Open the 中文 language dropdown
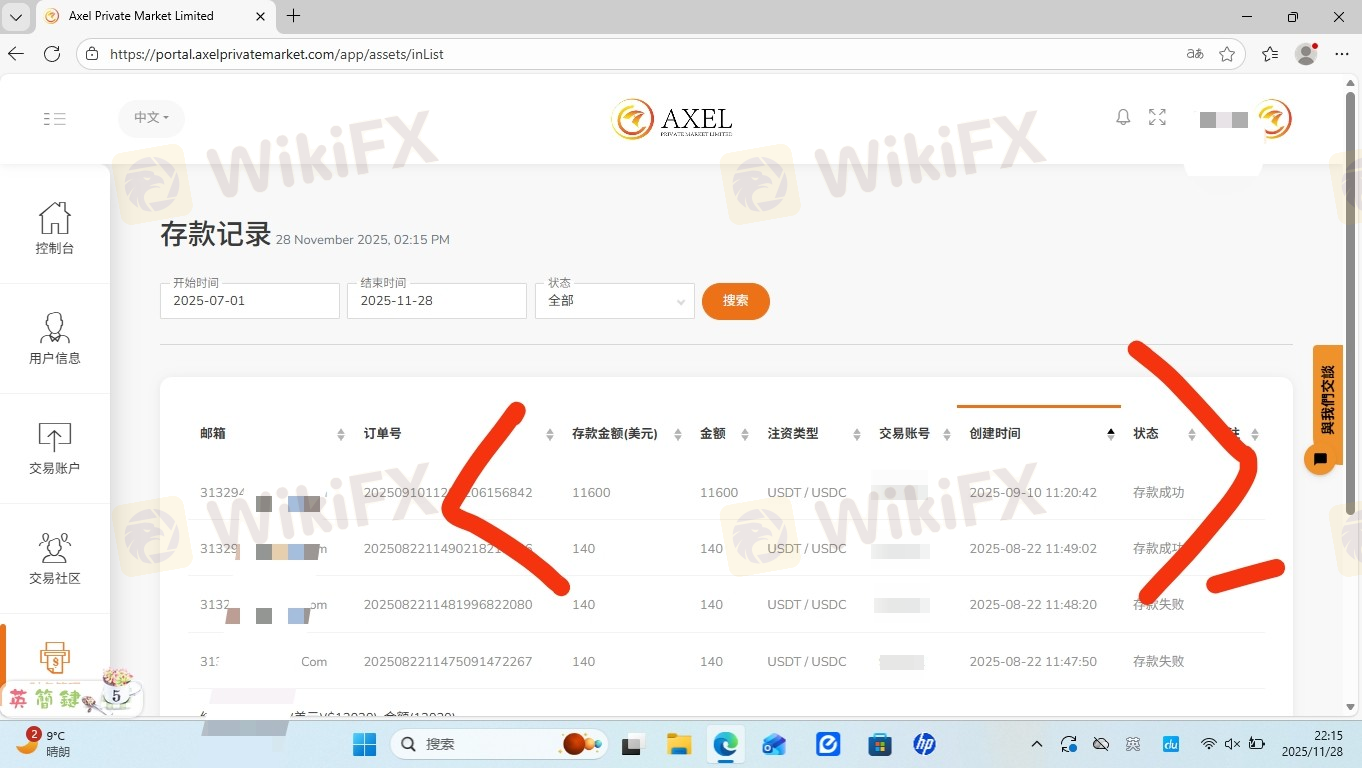 point(151,118)
